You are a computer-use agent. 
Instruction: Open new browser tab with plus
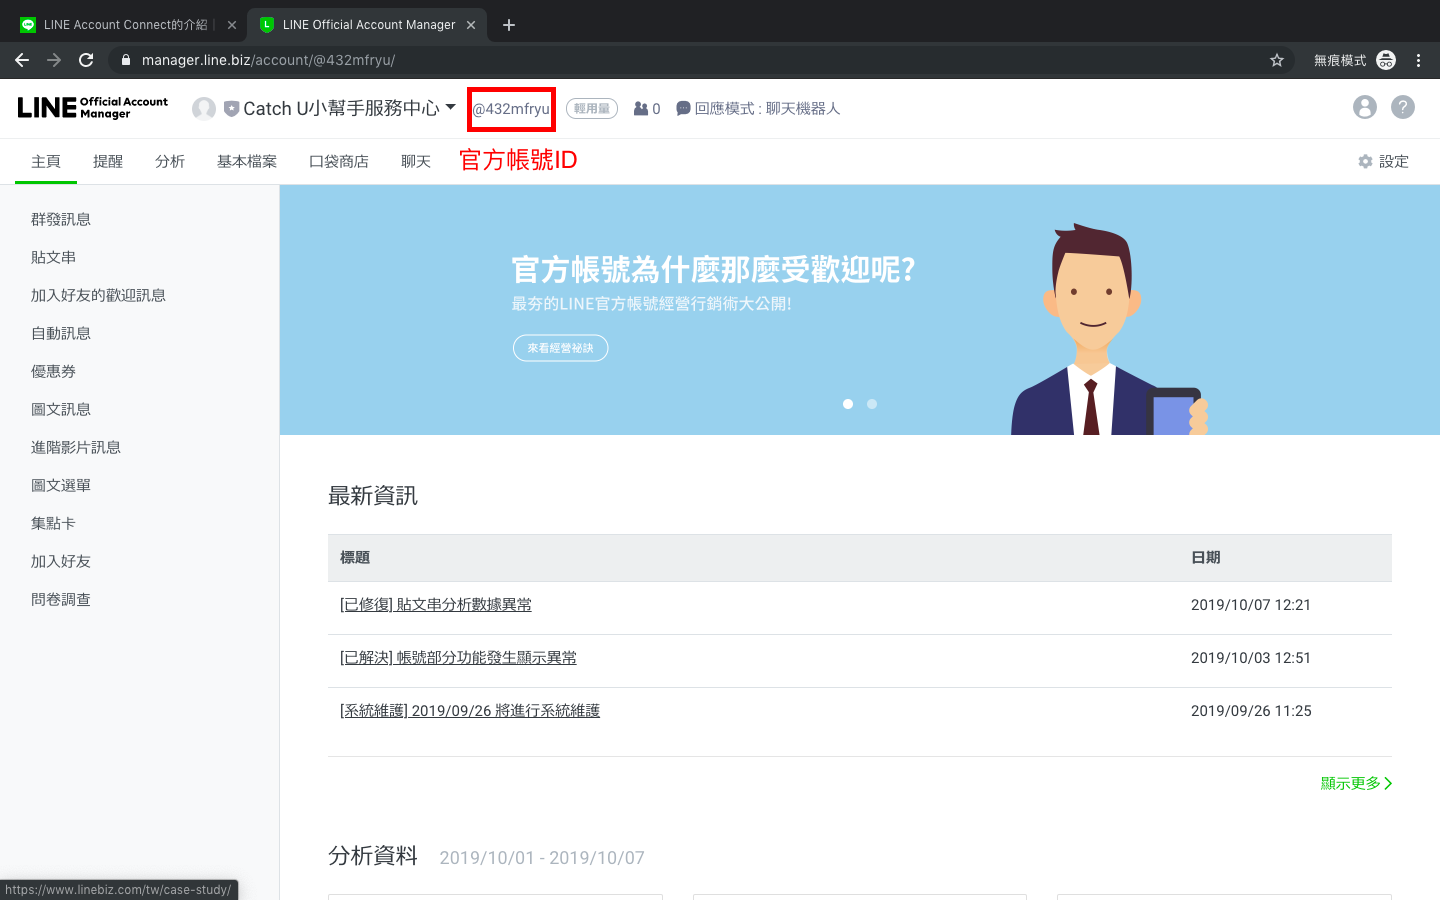click(x=509, y=25)
